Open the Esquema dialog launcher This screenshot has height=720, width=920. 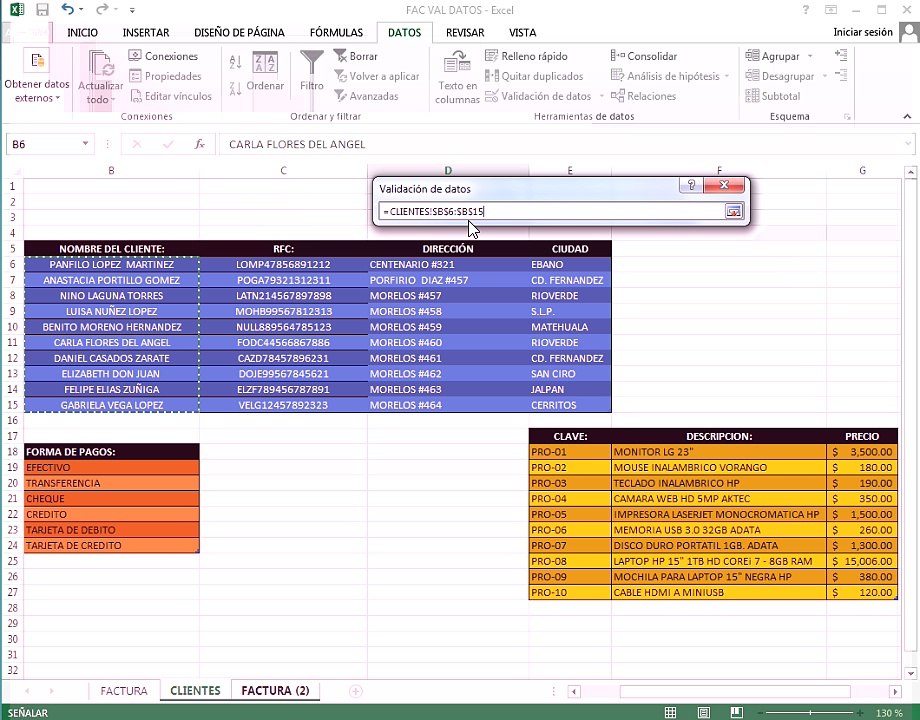(847, 117)
